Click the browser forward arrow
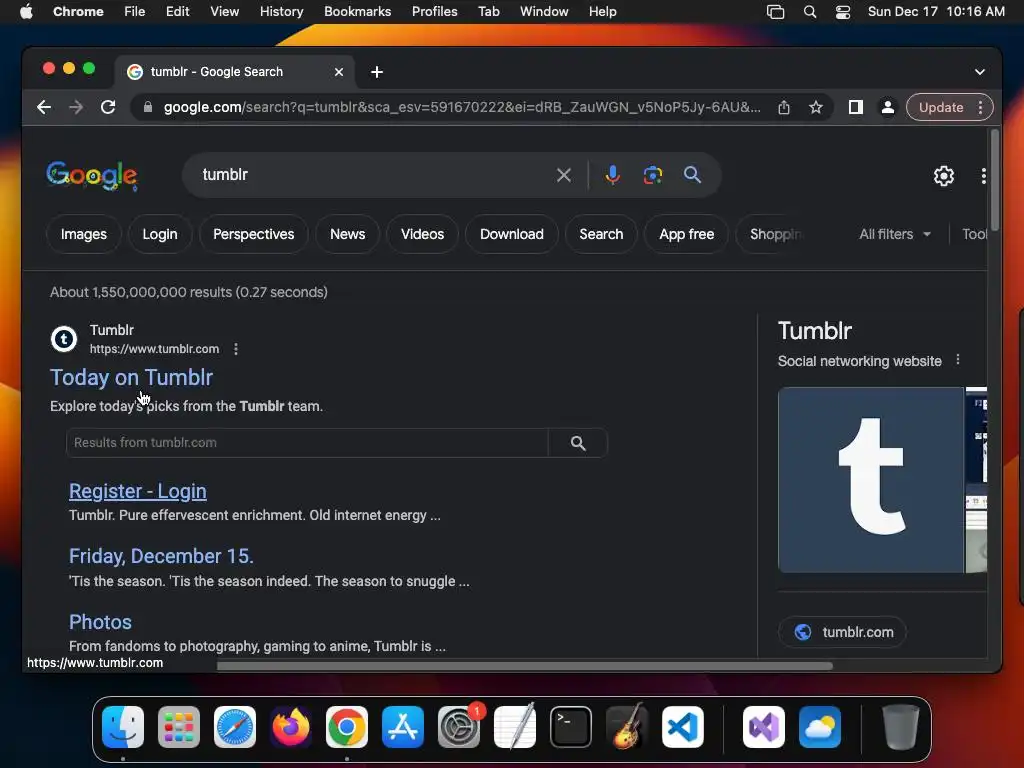This screenshot has height=768, width=1024. pyautogui.click(x=76, y=107)
